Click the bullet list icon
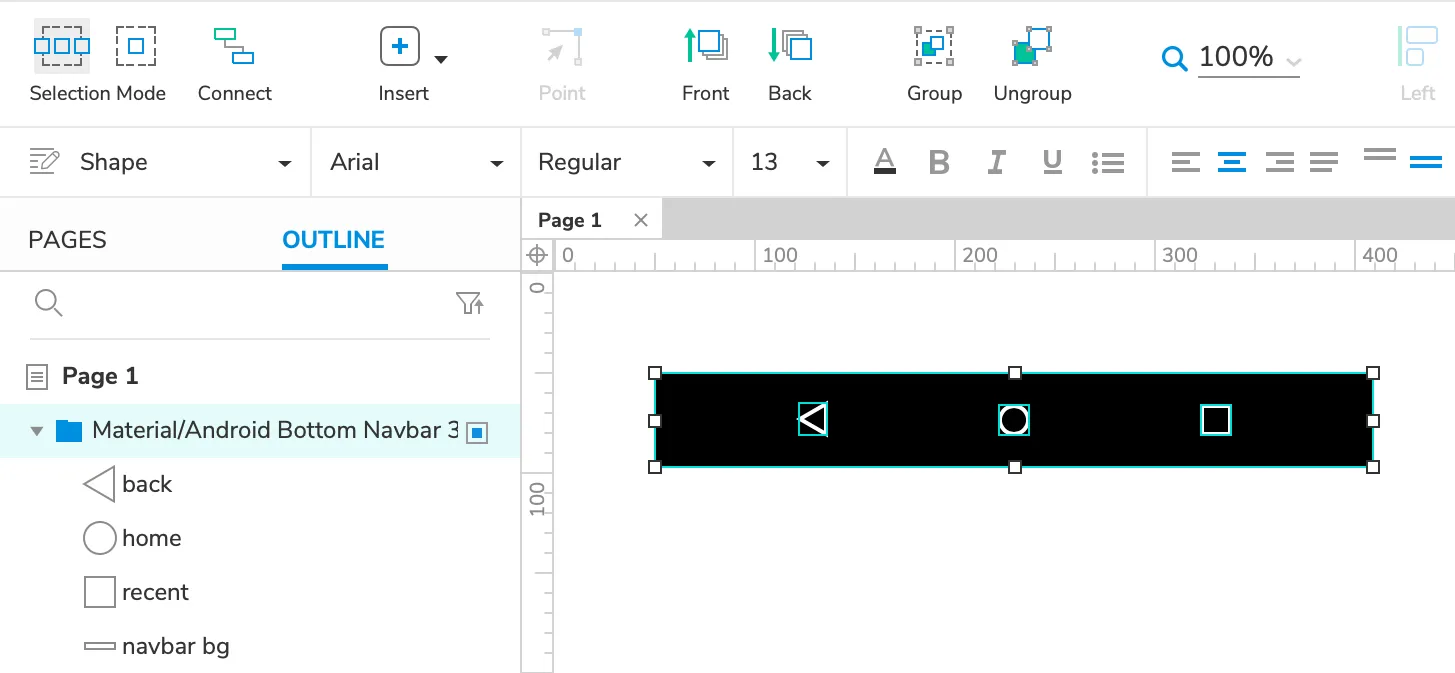The height and width of the screenshot is (673, 1455). pos(1108,162)
